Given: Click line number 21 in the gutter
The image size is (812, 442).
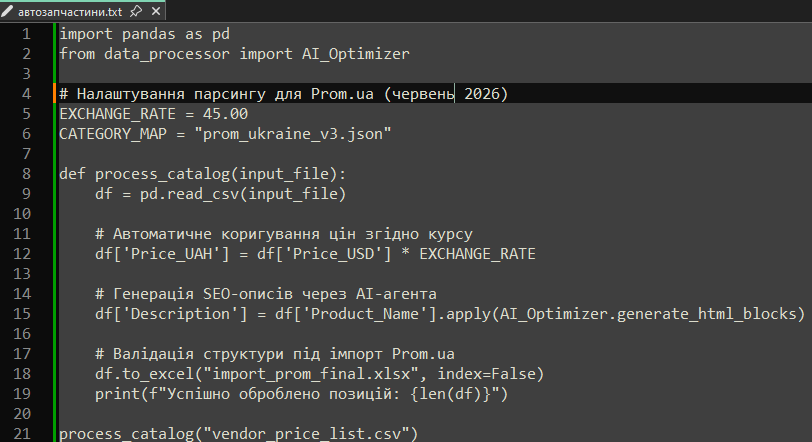Looking at the screenshot, I should click(x=22, y=433).
